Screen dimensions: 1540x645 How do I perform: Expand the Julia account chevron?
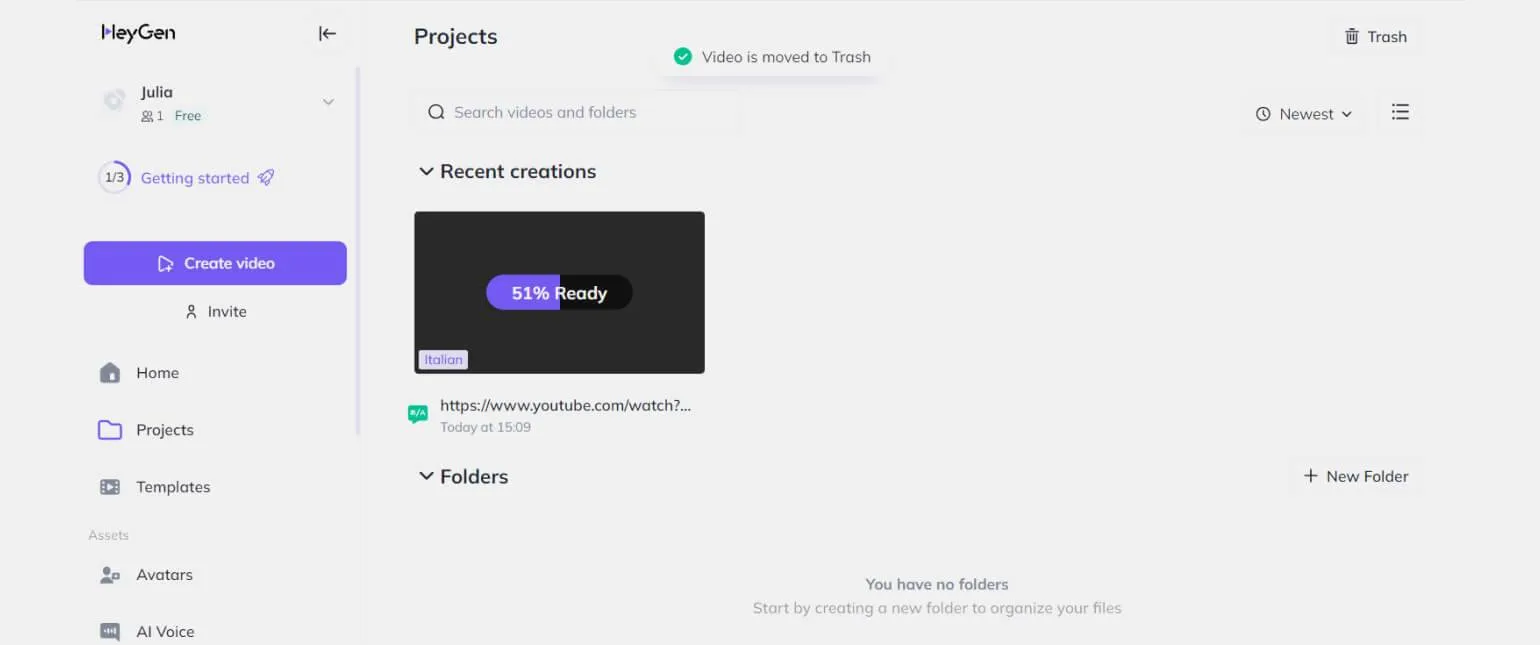(328, 102)
